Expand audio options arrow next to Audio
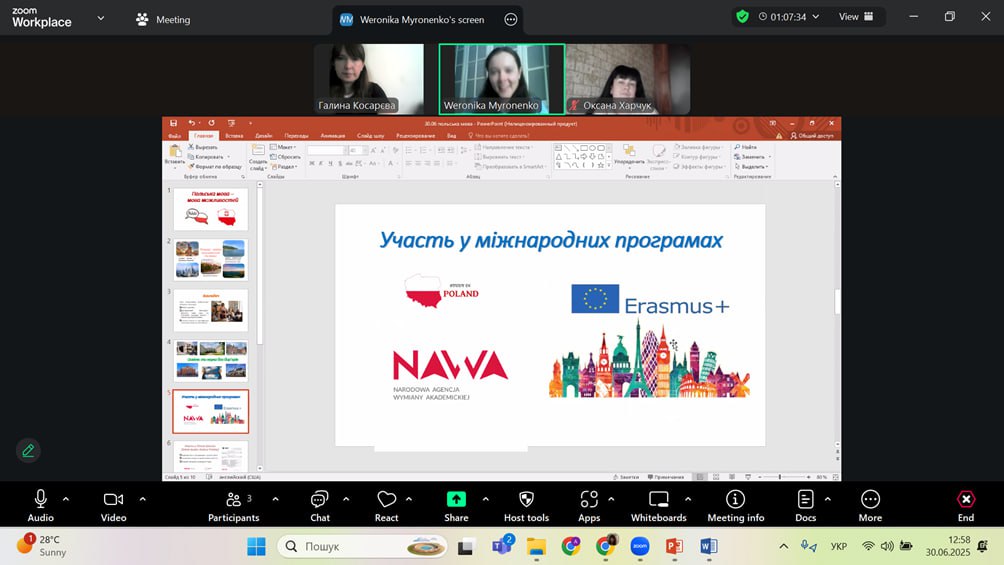 point(66,499)
